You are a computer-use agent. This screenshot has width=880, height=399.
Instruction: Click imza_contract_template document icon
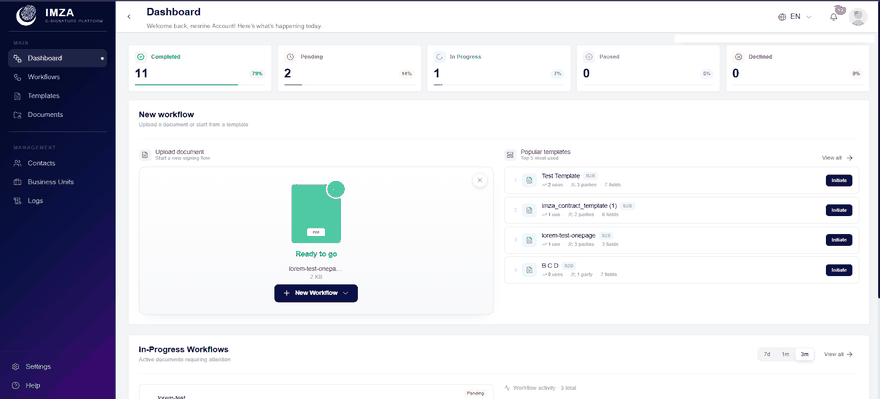click(529, 210)
